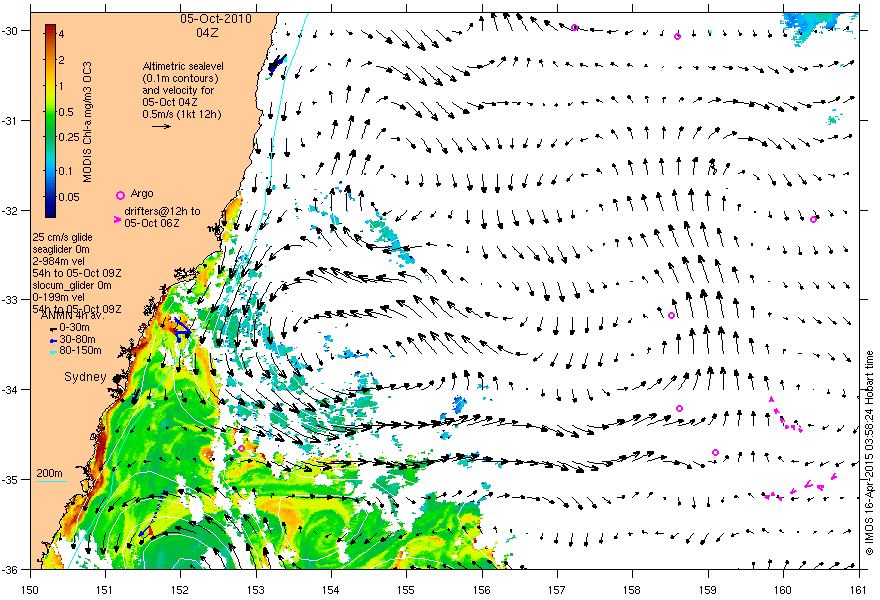Viewport: 880px width, 600px height.
Task: Click the glider track near 151.5°E, 35.6°S
Action: tap(152, 516)
